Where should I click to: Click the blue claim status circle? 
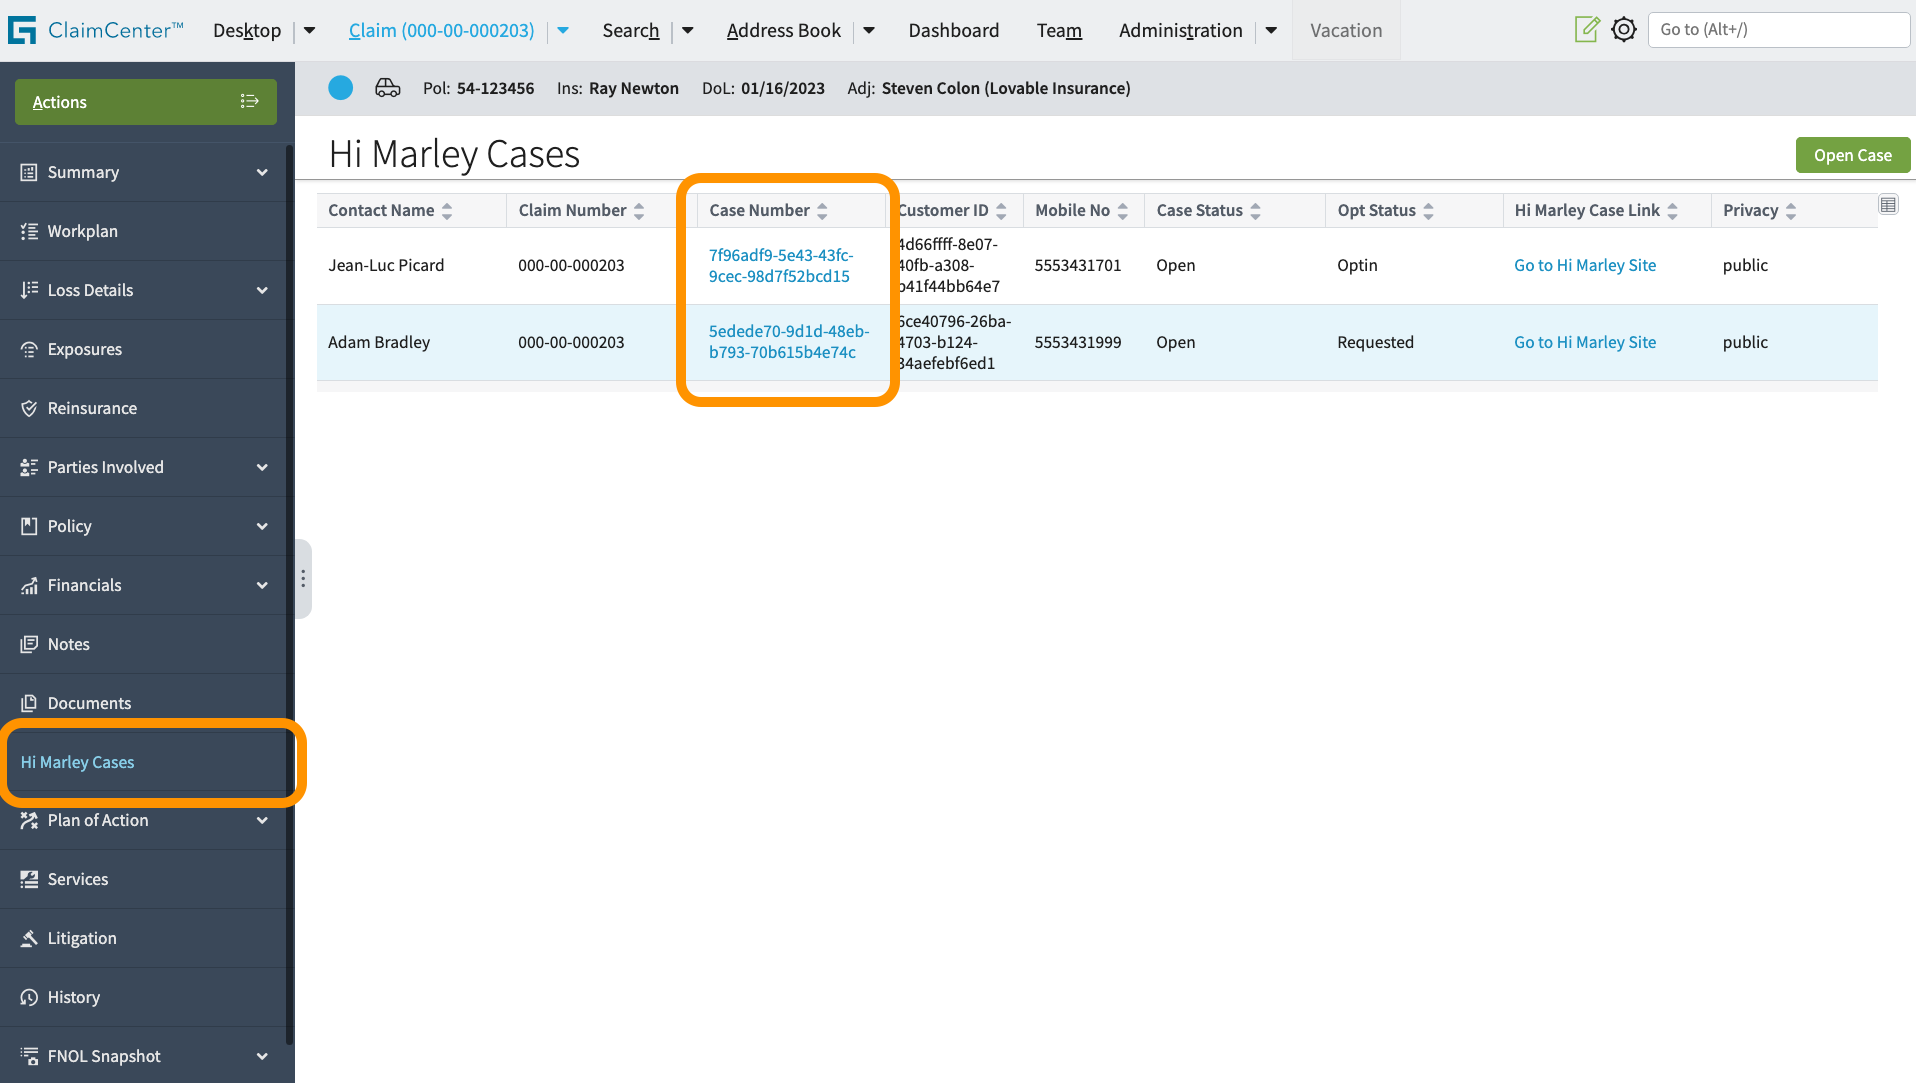pyautogui.click(x=341, y=88)
